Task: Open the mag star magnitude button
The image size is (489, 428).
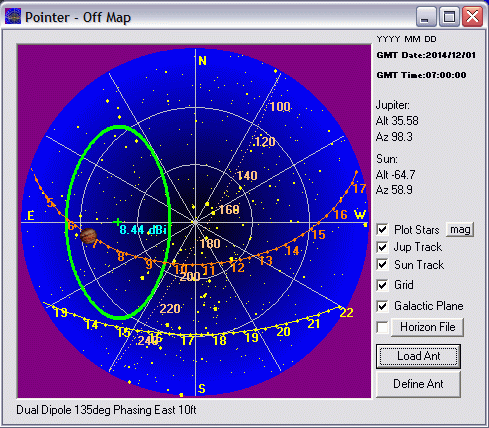Action: [460, 230]
